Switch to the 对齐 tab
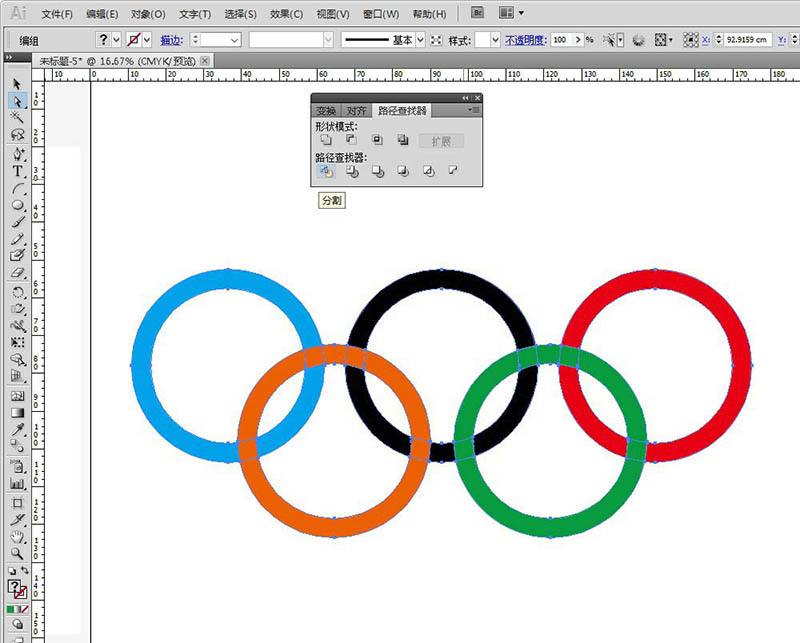Screen dimensions: 800x643 (356, 111)
